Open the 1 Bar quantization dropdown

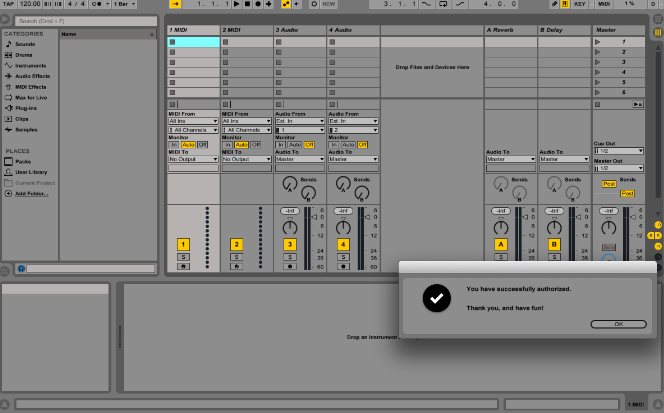point(124,4)
